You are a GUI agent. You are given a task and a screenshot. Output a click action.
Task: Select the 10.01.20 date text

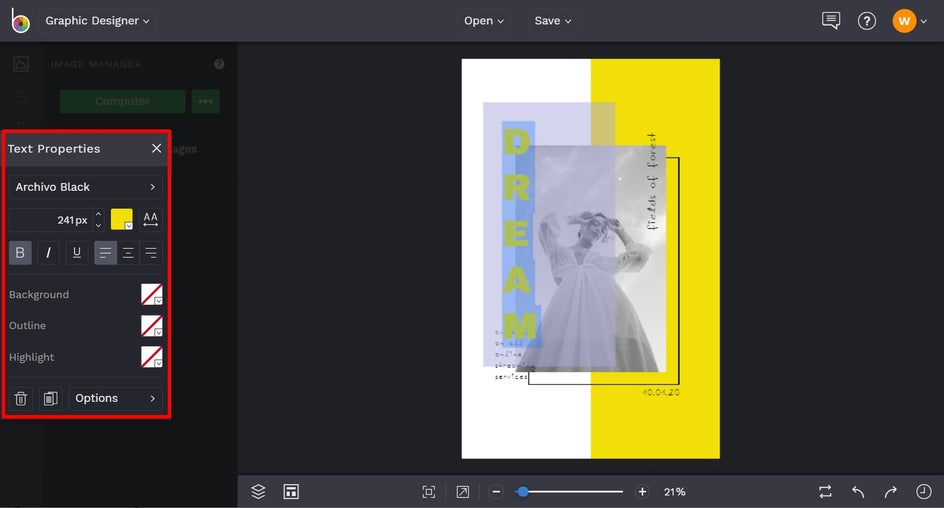coord(660,392)
